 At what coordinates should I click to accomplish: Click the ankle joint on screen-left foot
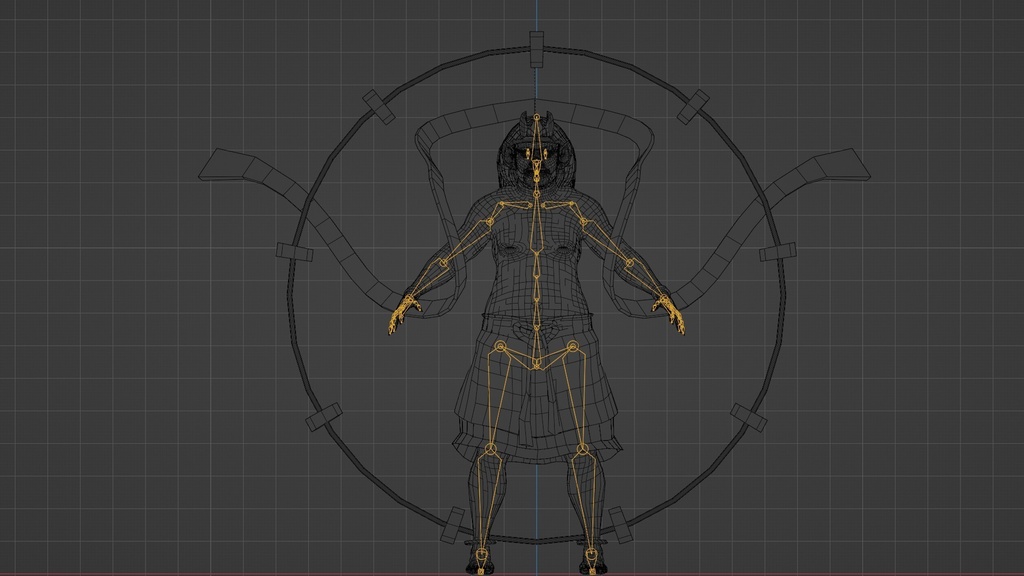coord(481,554)
